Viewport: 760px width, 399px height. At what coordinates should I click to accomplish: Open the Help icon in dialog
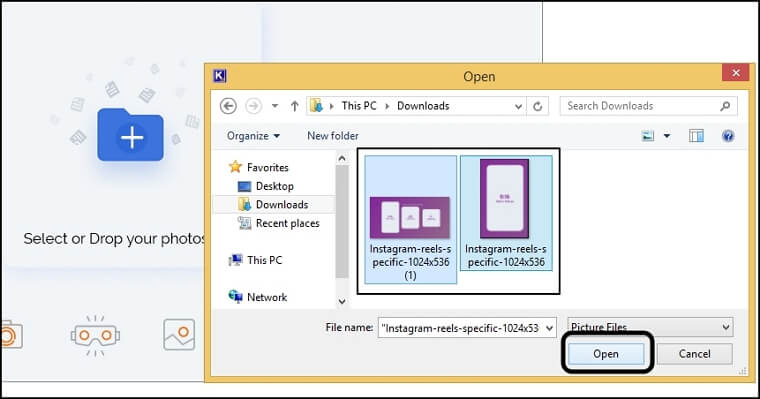point(728,136)
